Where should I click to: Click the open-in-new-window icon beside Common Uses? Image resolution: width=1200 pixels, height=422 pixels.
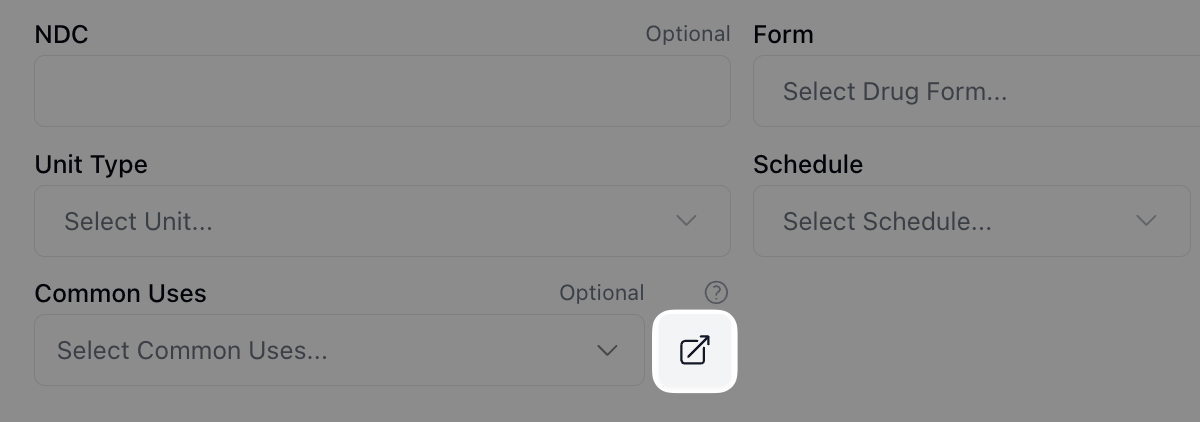[x=694, y=351]
